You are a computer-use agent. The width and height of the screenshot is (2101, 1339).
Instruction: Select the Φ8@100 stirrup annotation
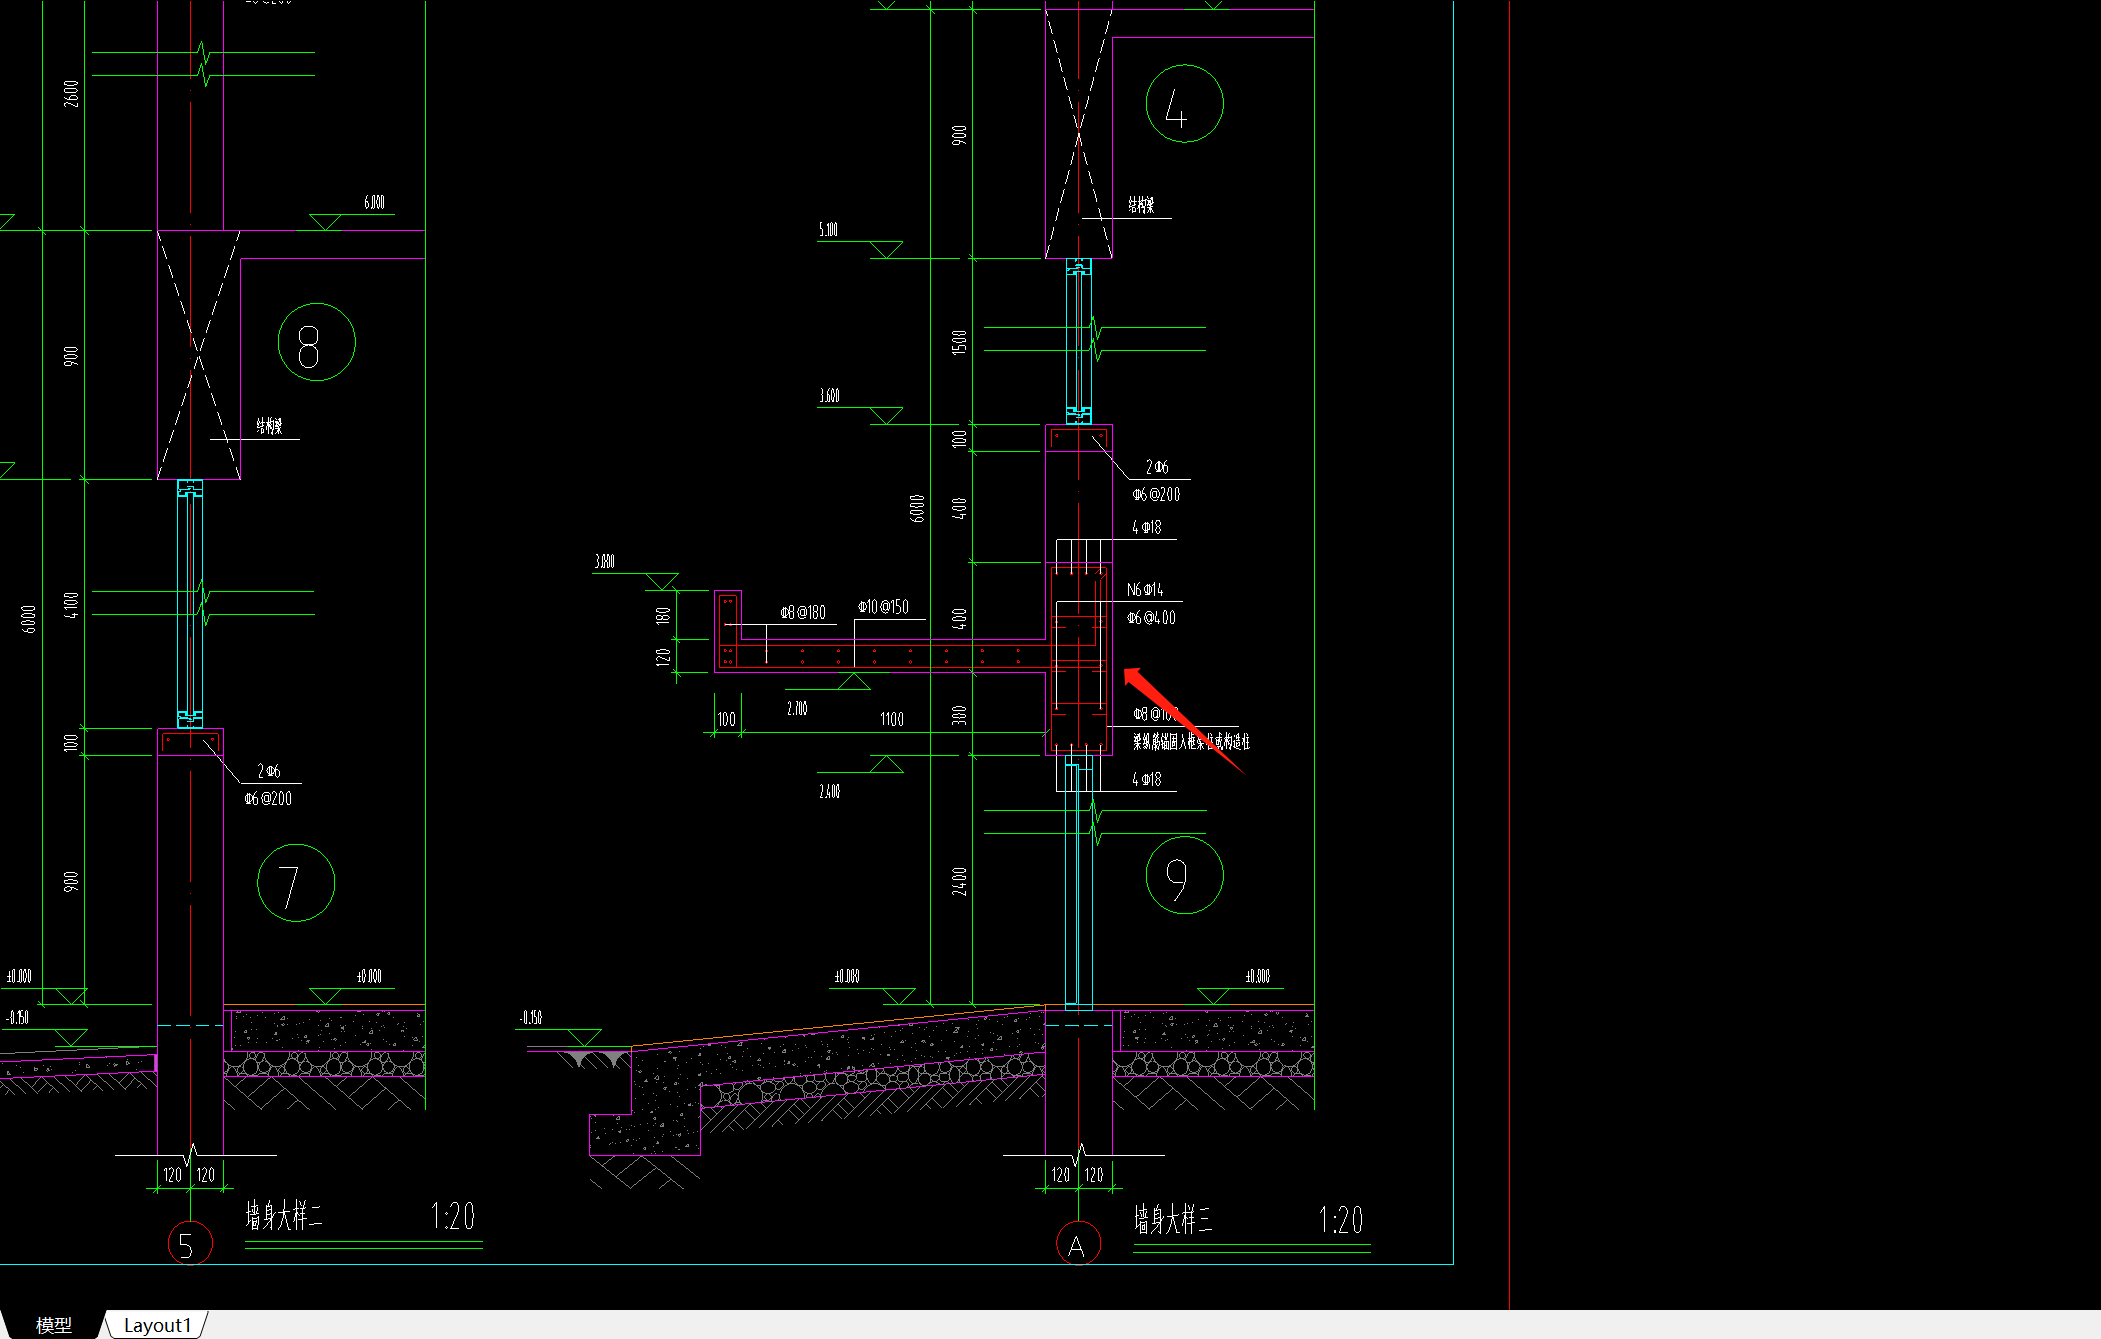[x=1156, y=714]
